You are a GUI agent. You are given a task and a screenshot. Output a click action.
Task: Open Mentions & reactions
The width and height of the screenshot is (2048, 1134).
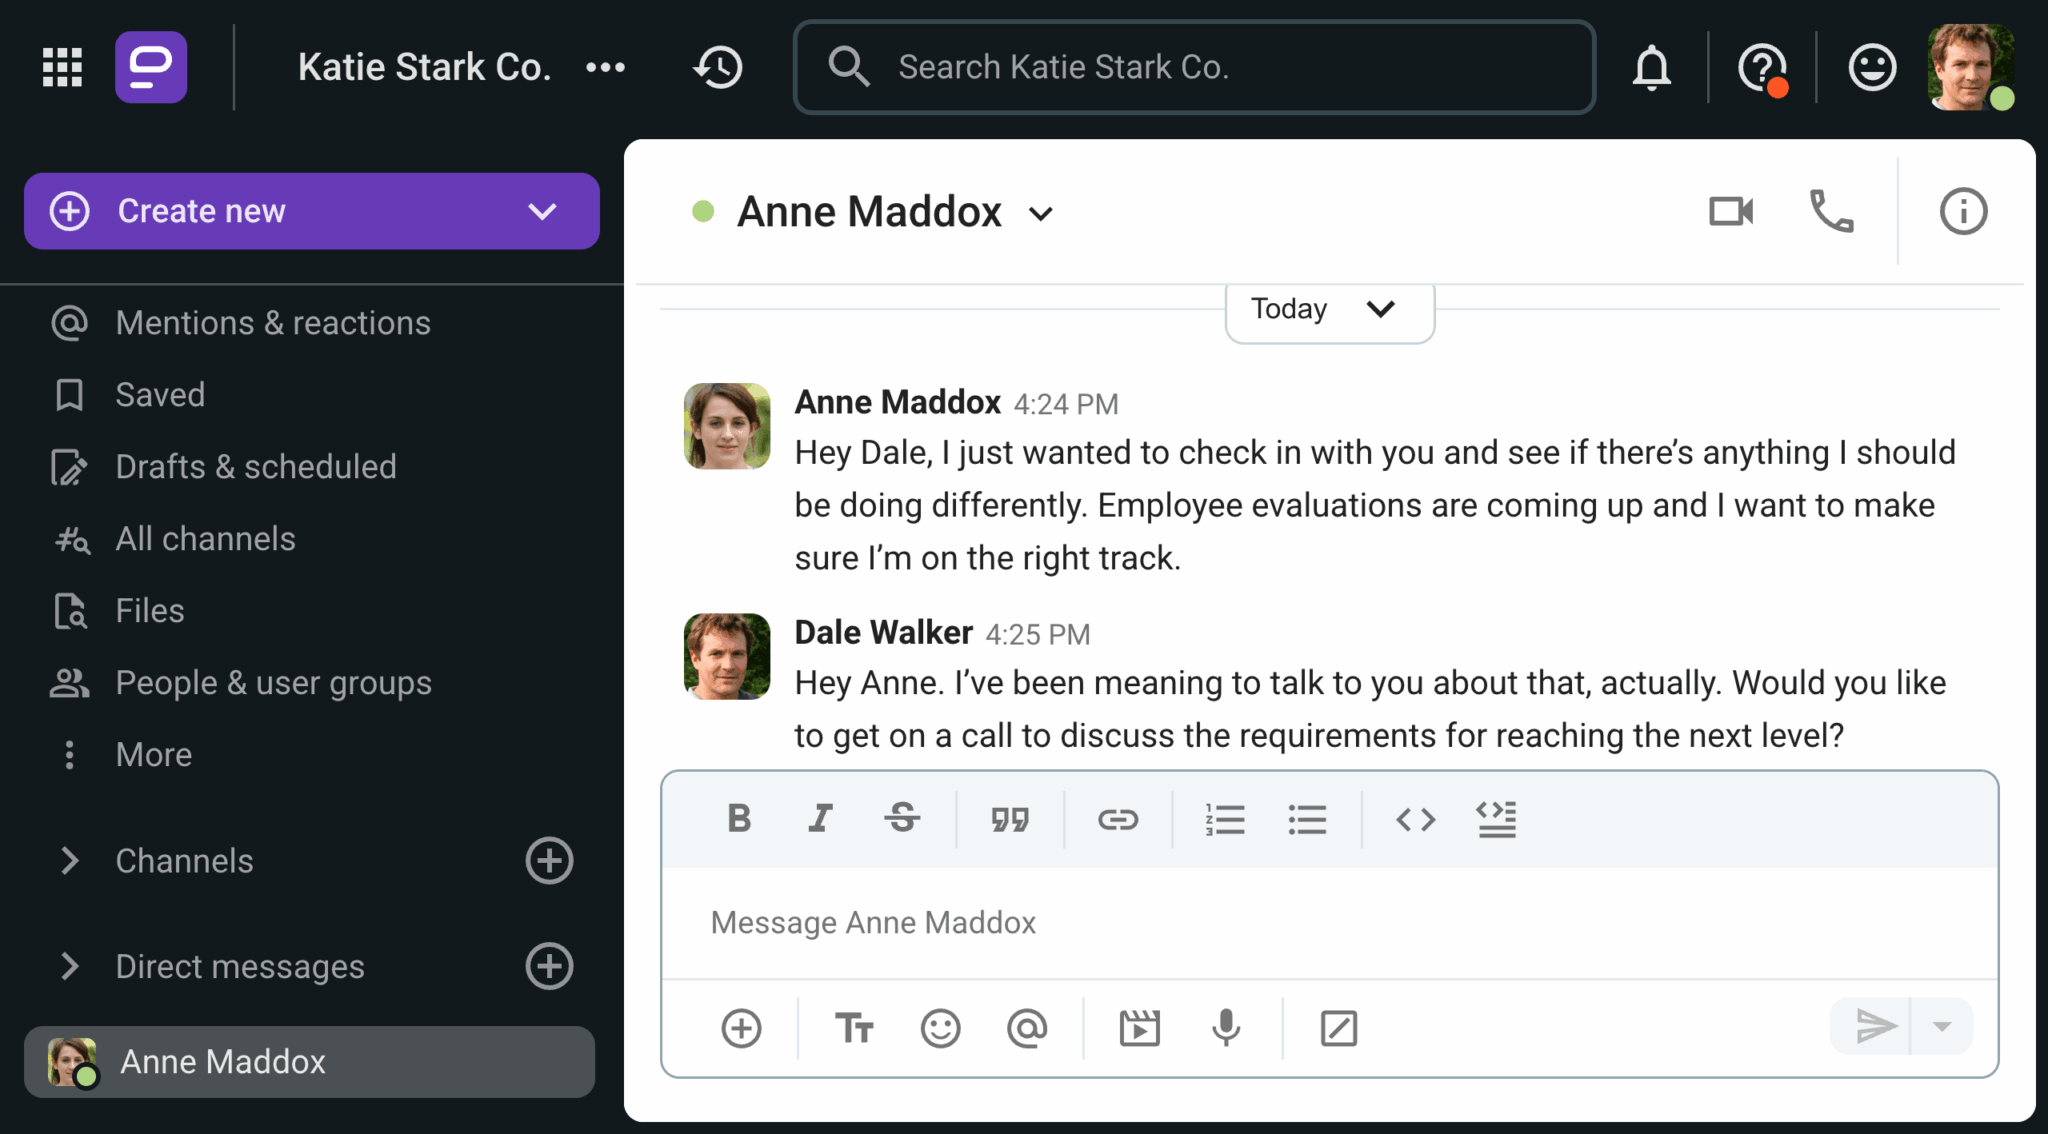coord(272,323)
